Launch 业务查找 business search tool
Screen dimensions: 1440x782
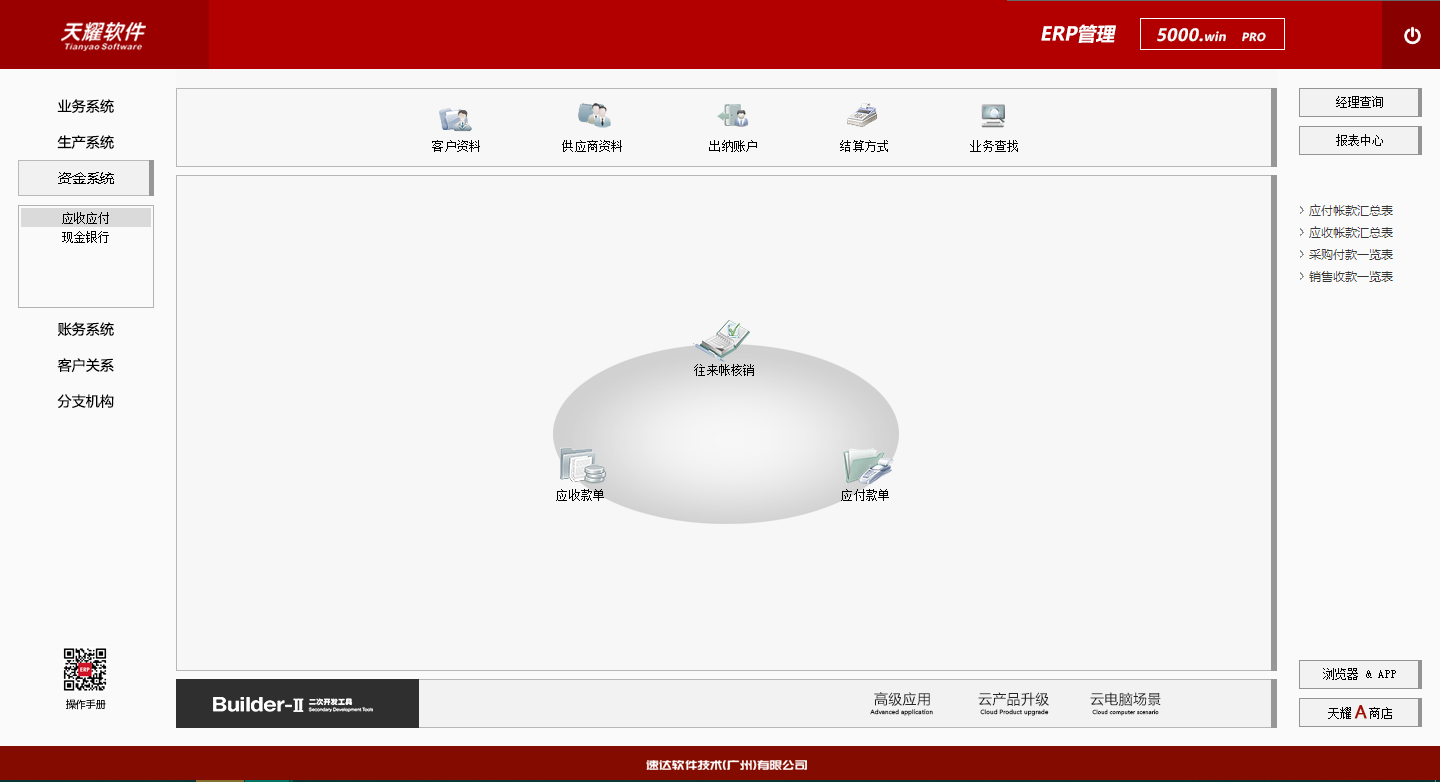pyautogui.click(x=992, y=125)
